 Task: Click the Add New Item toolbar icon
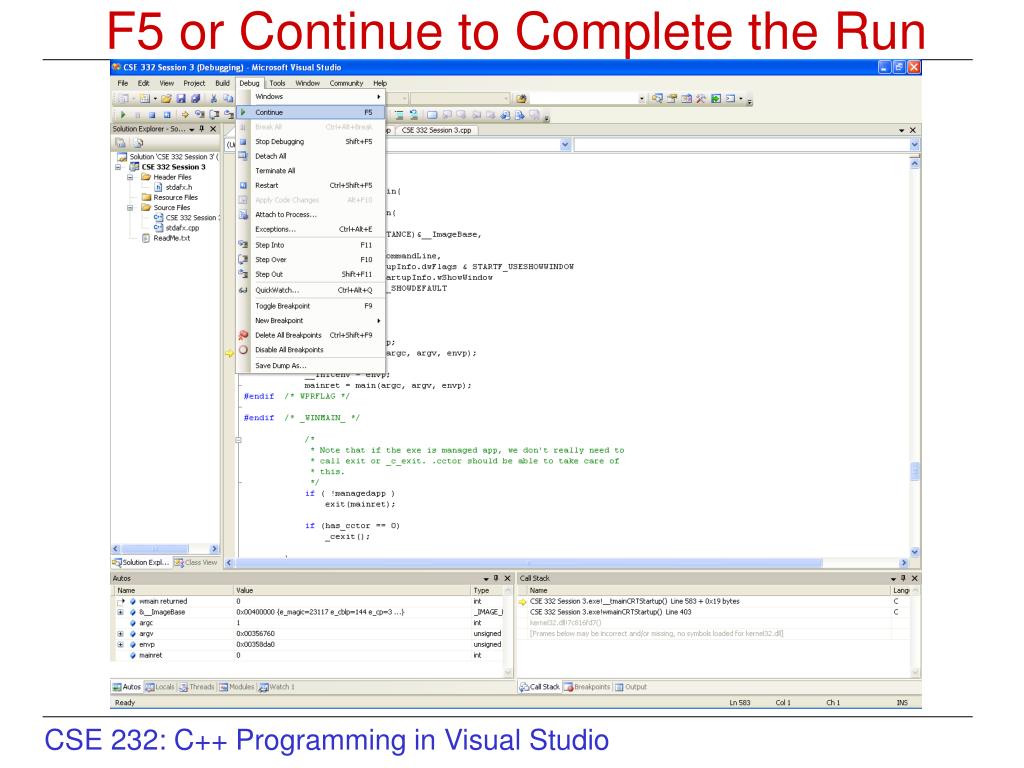click(144, 99)
